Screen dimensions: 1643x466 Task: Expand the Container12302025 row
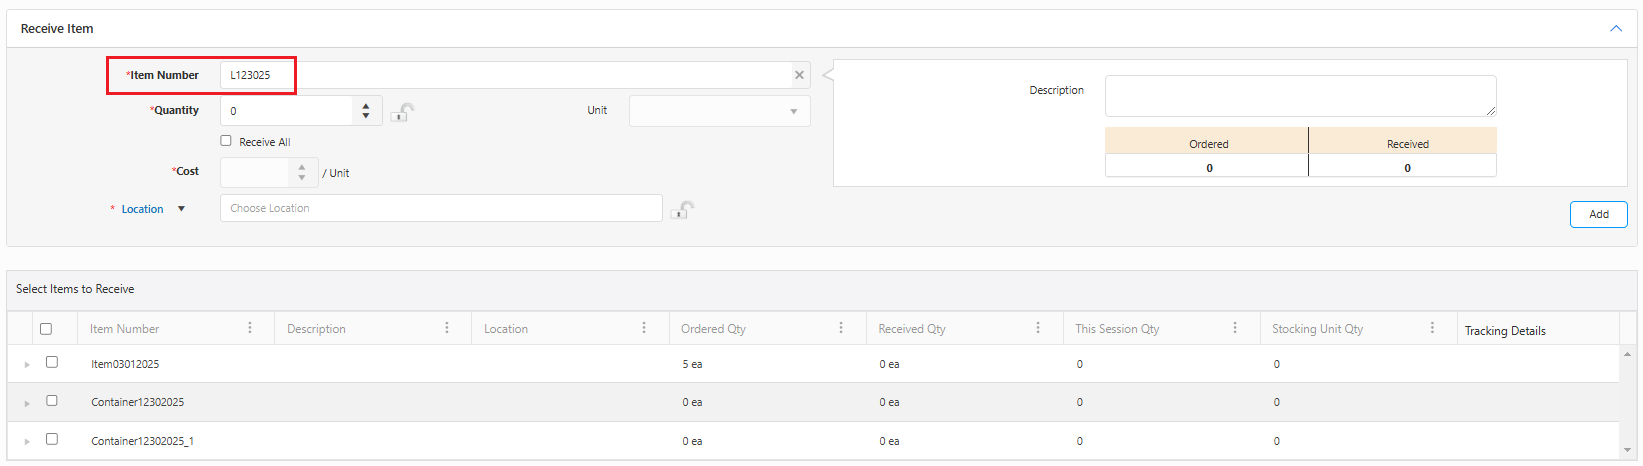pos(27,403)
